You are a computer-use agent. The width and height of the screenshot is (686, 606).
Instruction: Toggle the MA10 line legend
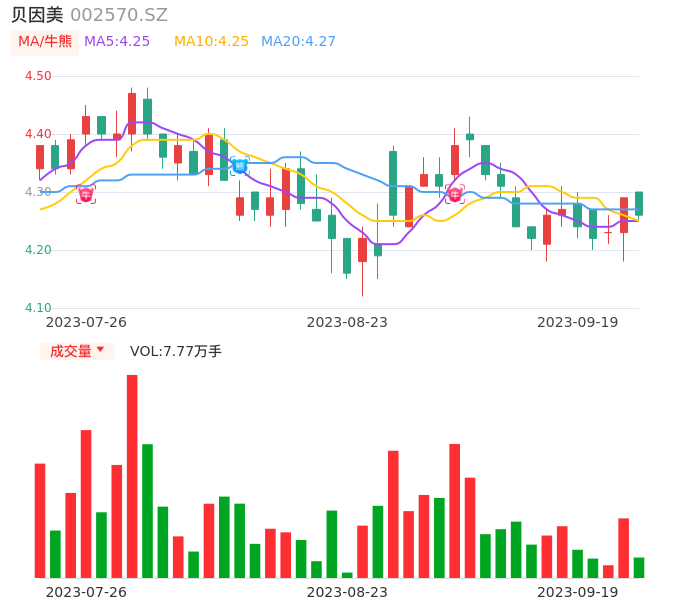[211, 42]
